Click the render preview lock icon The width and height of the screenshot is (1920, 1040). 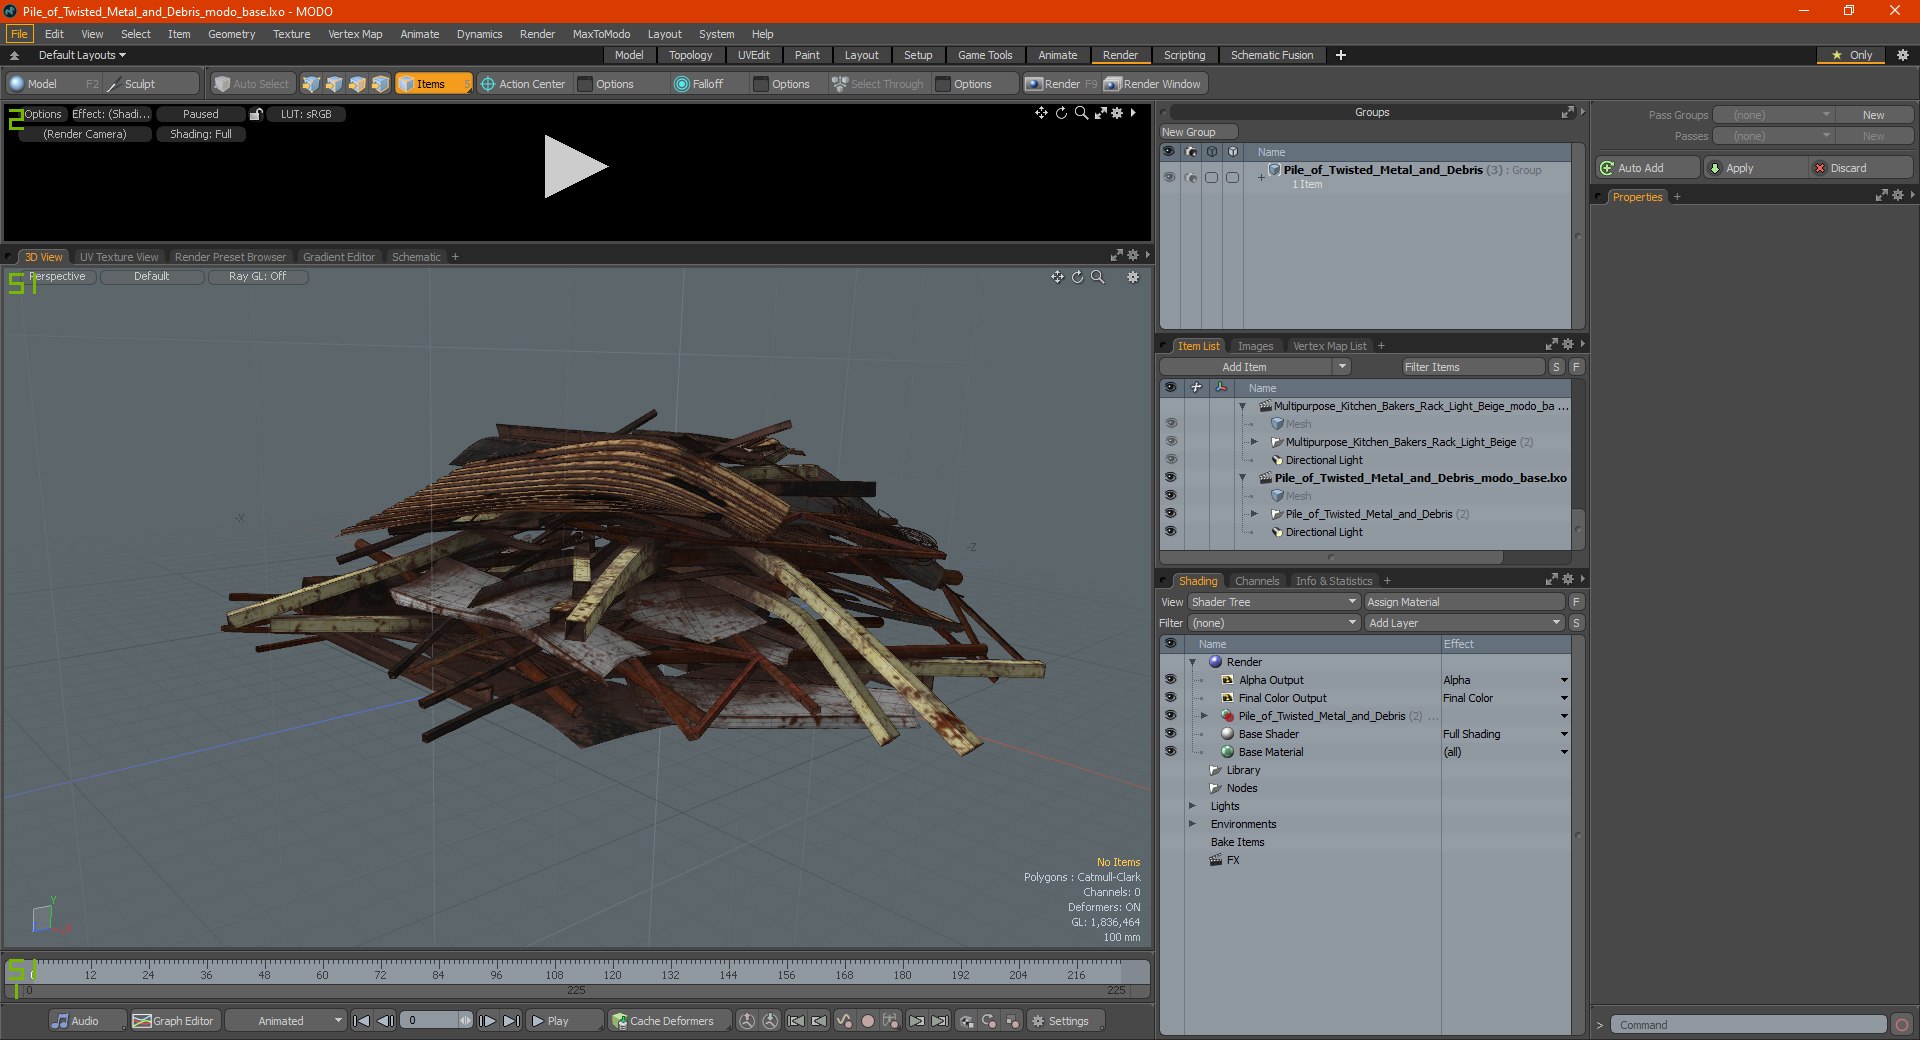[256, 114]
